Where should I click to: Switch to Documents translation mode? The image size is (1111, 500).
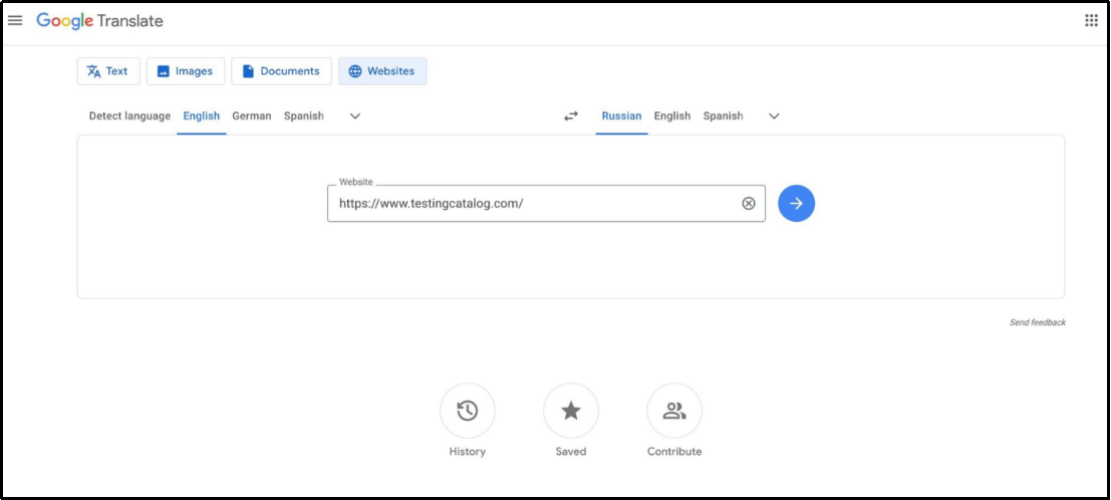[x=281, y=71]
